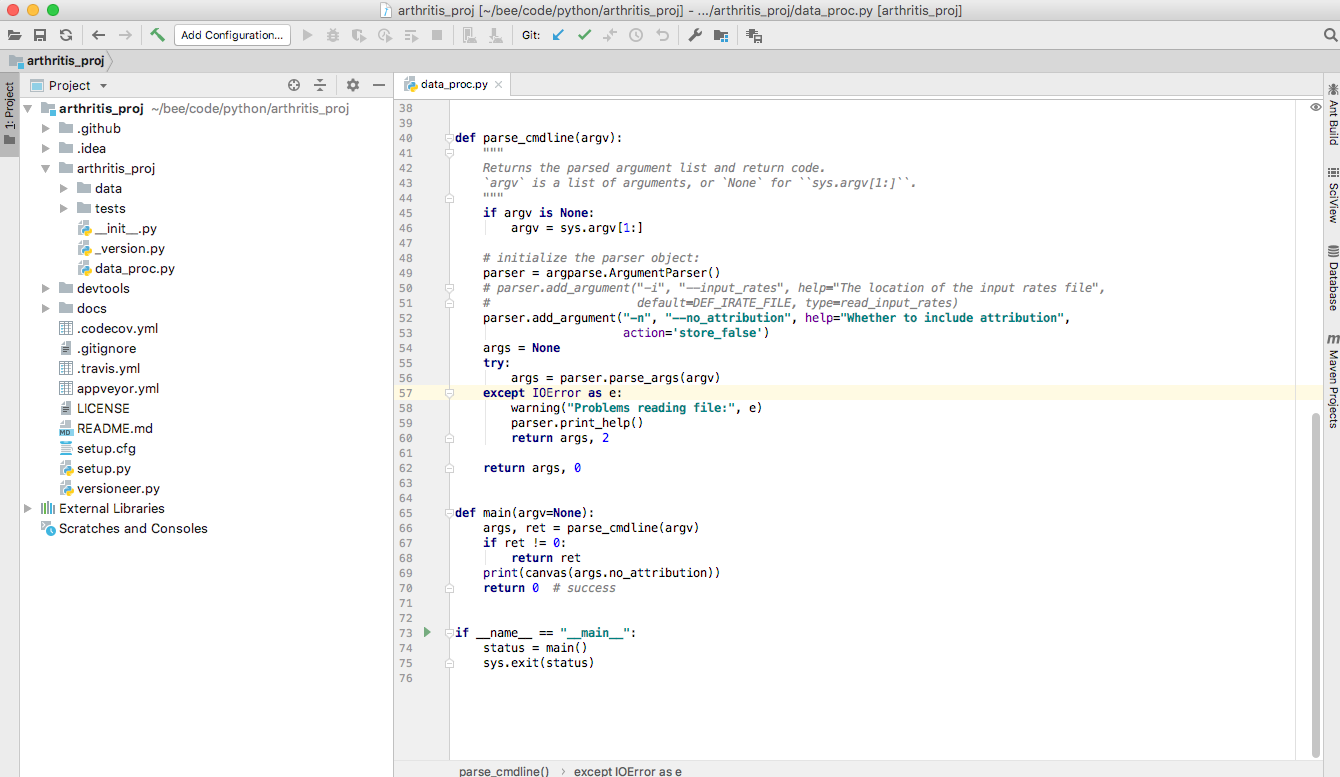Expand the .idea folder
The width and height of the screenshot is (1340, 777).
46,148
